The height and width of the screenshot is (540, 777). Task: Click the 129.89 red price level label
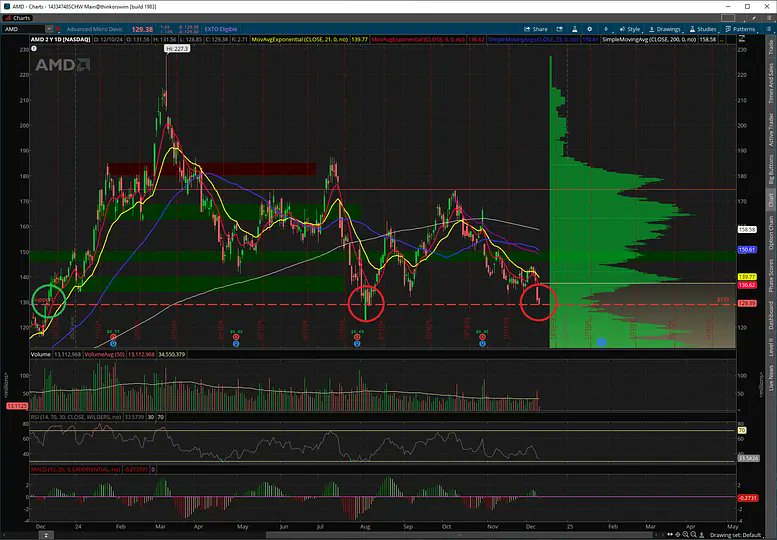tap(747, 303)
